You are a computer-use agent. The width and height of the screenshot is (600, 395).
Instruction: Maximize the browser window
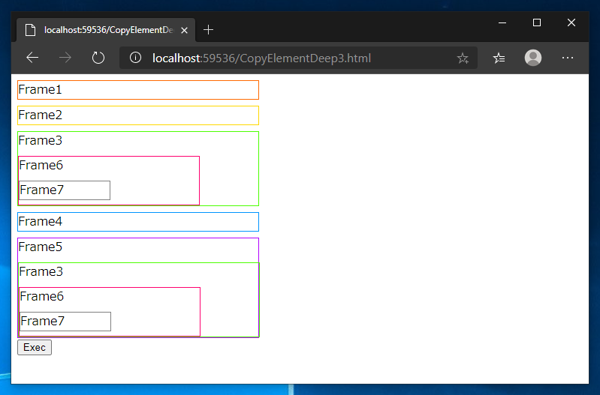point(537,23)
